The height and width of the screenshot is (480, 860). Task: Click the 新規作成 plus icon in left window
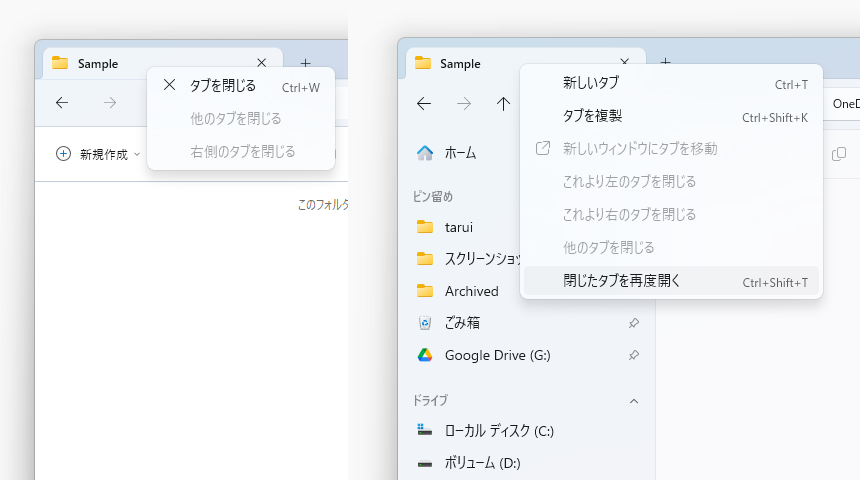click(63, 154)
